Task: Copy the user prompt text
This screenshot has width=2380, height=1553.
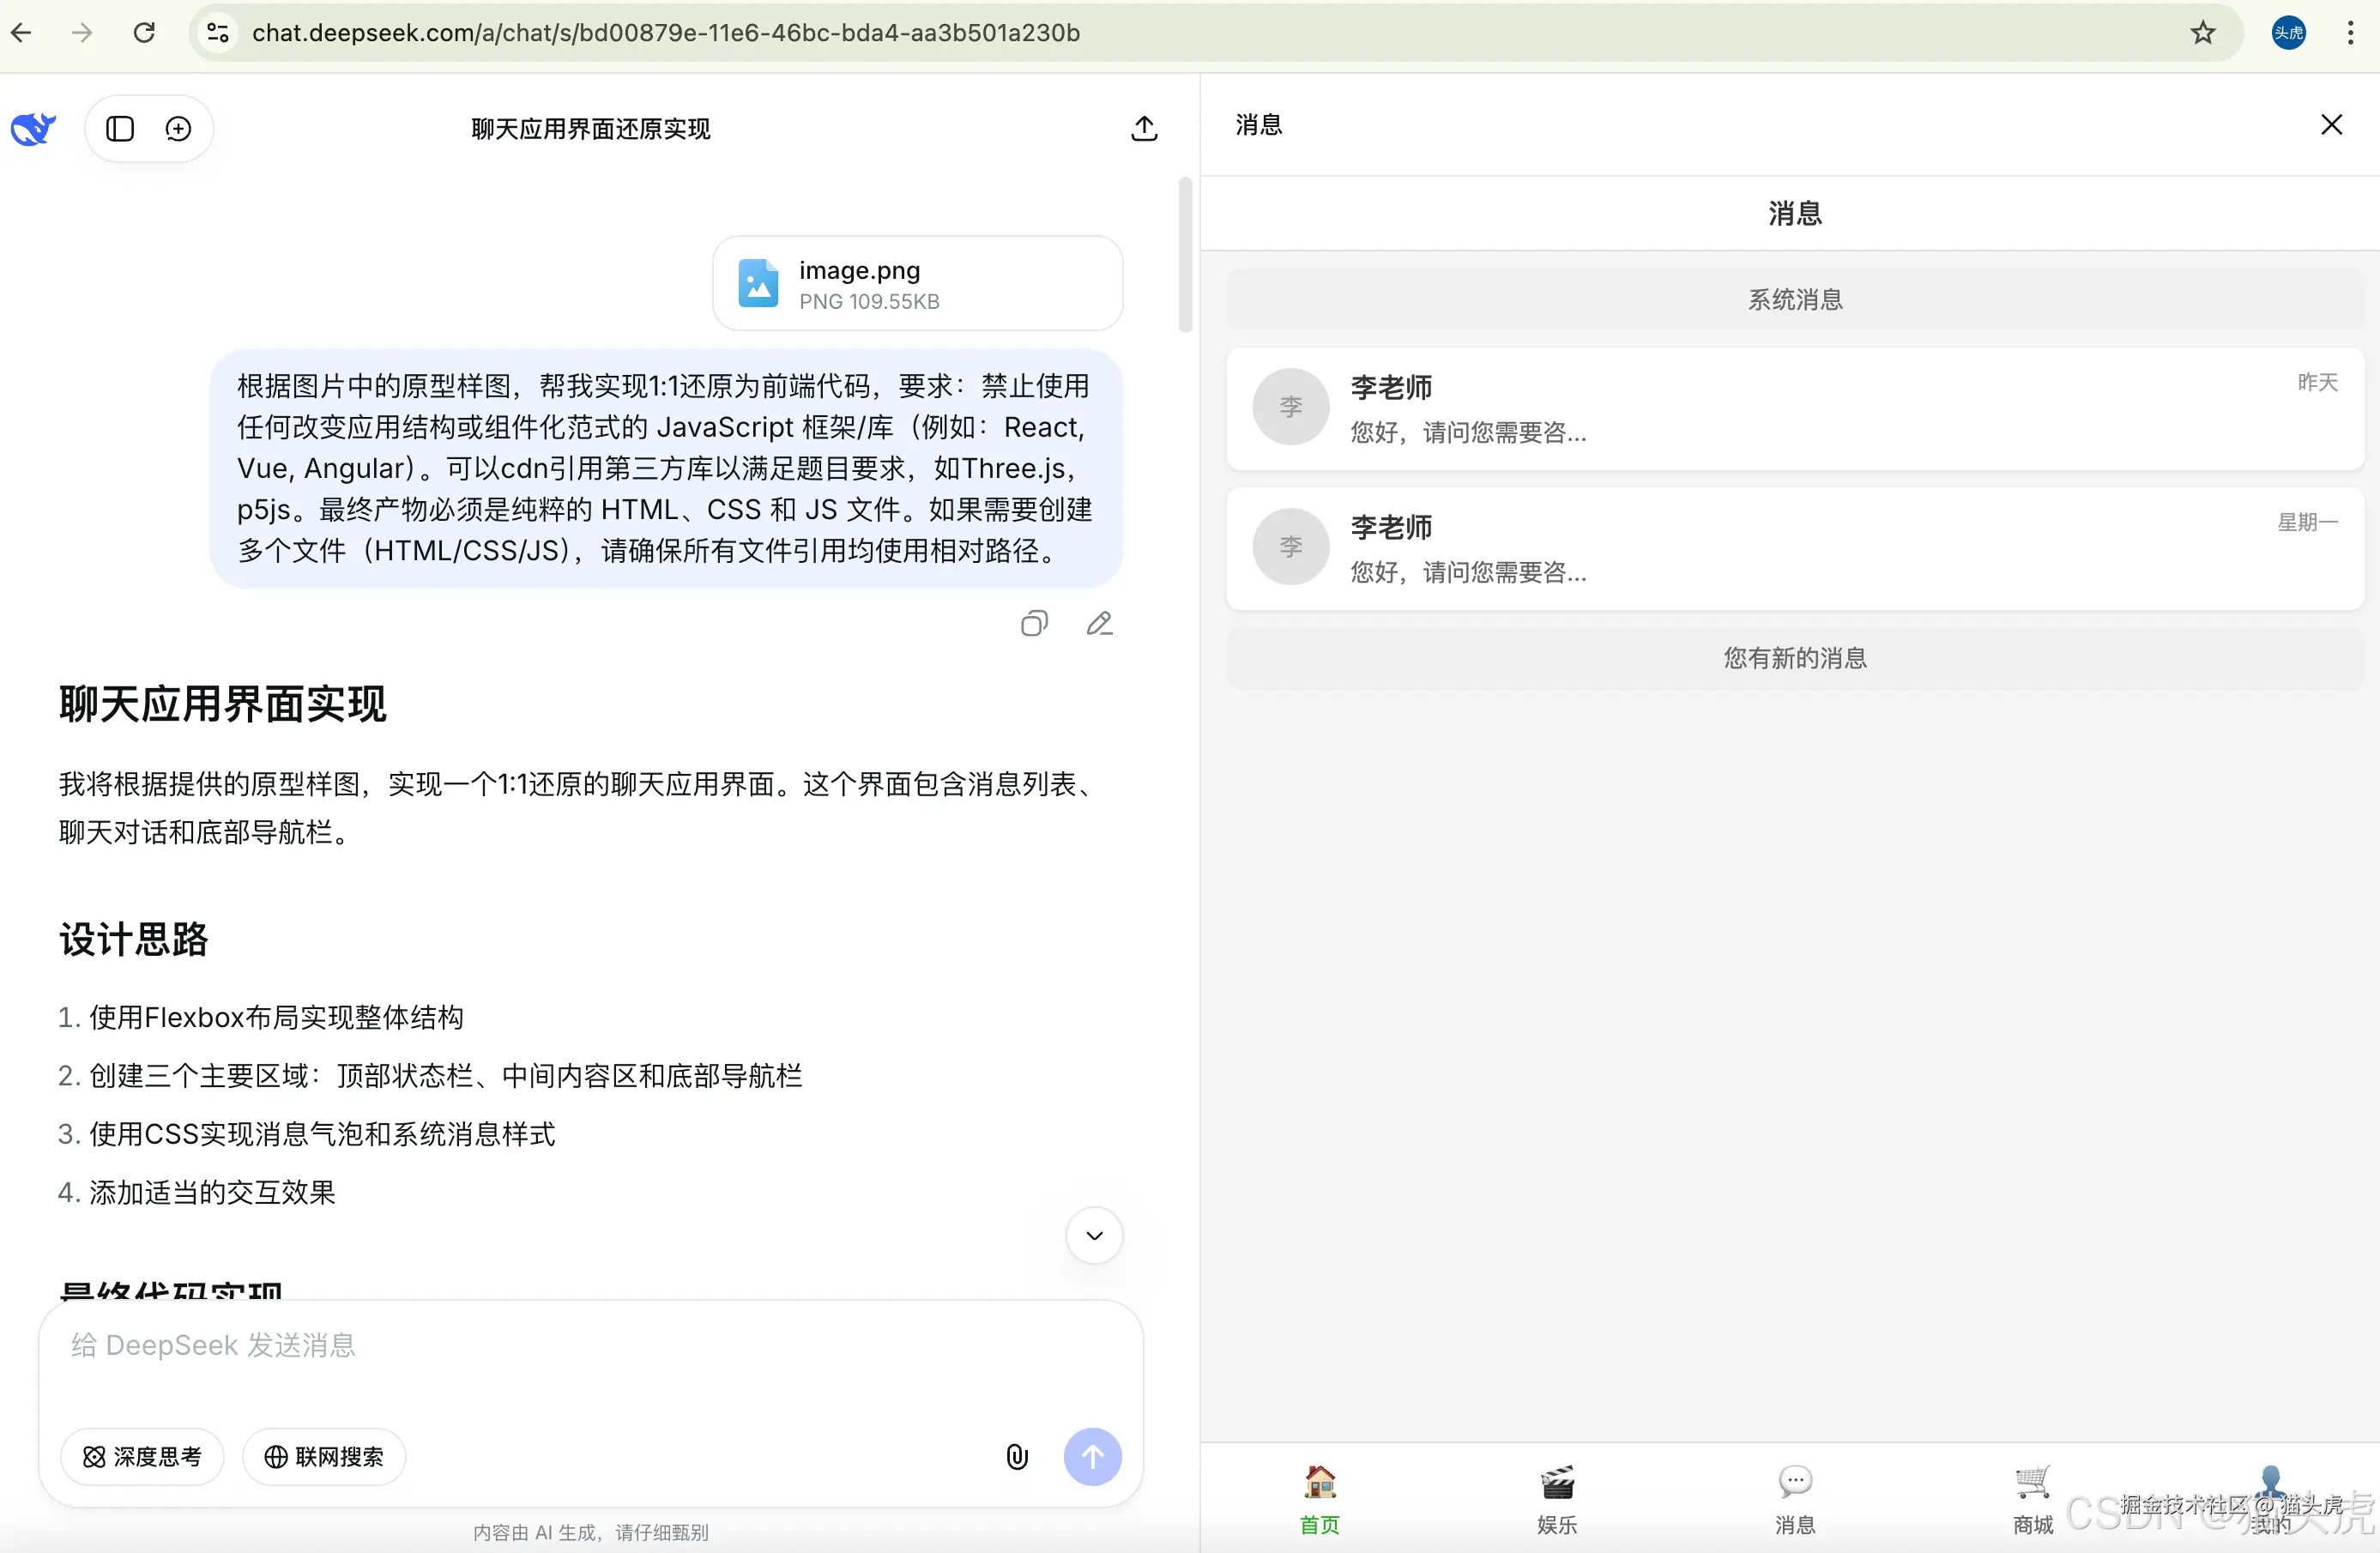Action: (x=1034, y=623)
